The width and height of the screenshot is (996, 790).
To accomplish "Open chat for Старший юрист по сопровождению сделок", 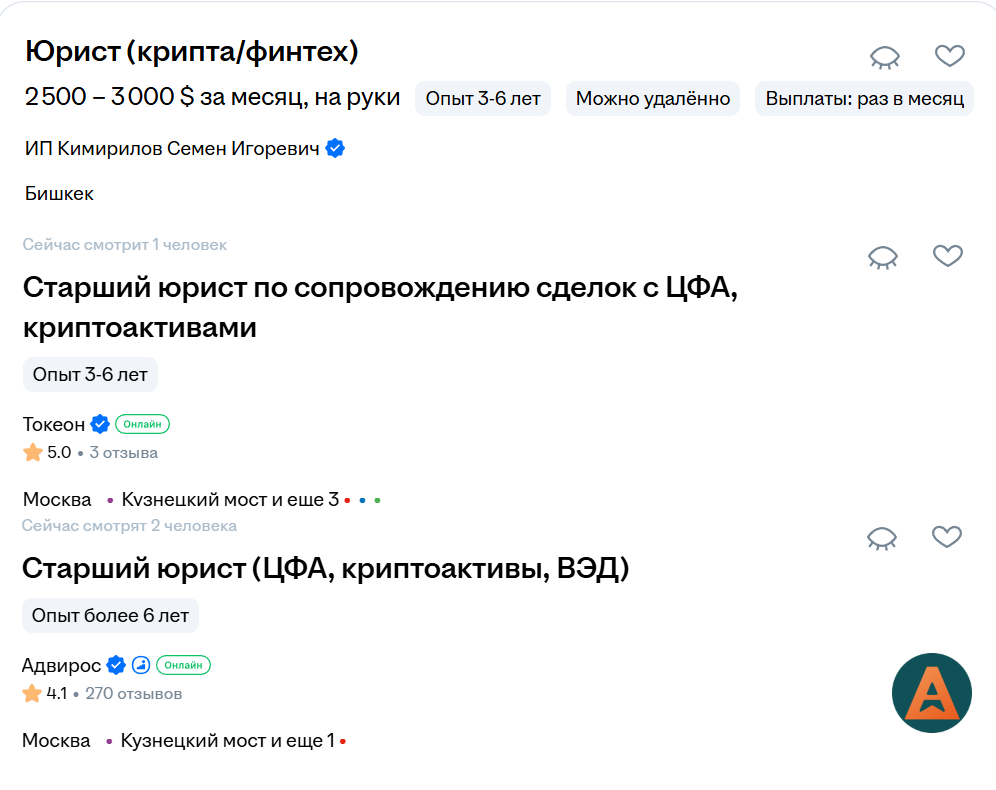I will pyautogui.click(x=882, y=257).
